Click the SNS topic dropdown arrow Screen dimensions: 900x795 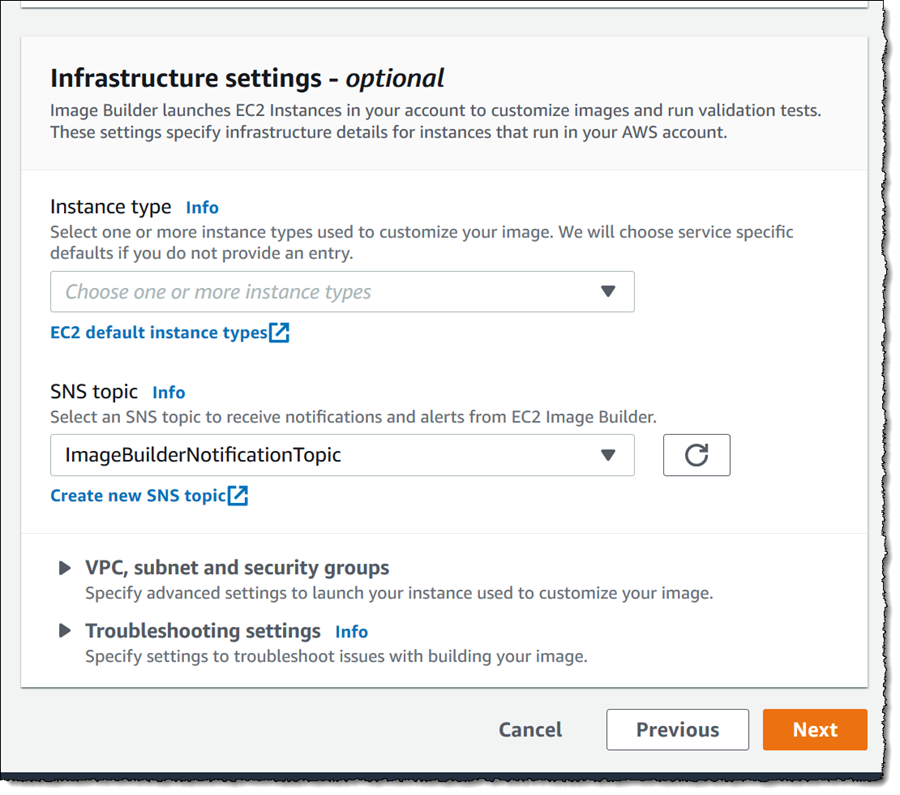point(608,455)
